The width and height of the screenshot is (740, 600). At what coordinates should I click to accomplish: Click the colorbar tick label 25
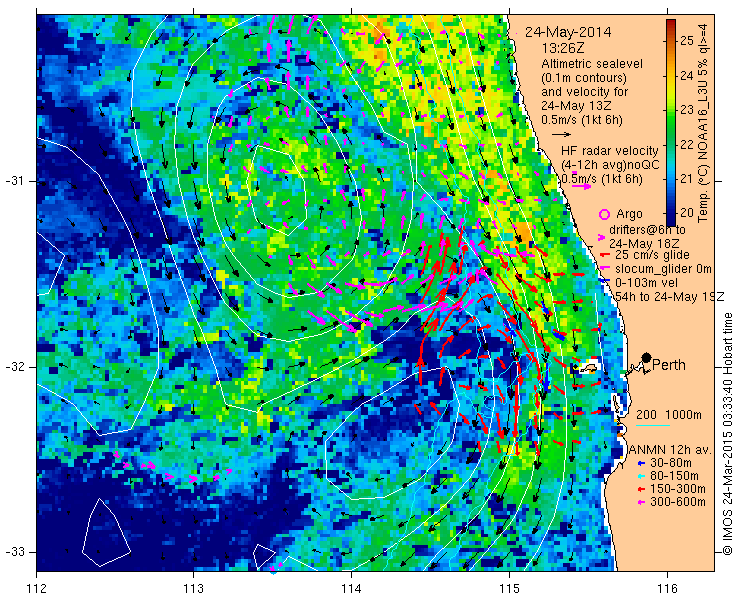(687, 41)
